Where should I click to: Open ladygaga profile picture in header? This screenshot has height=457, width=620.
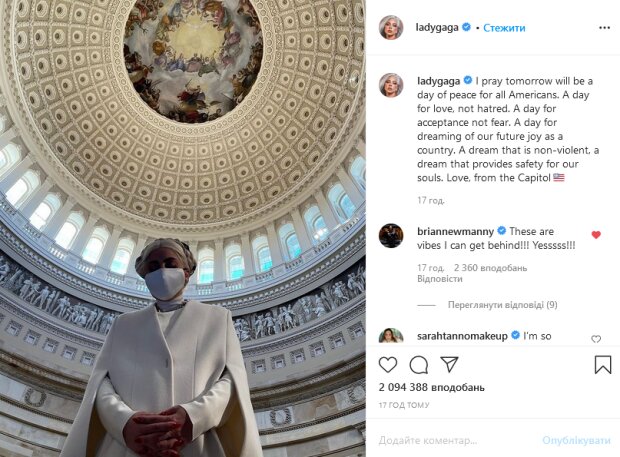coord(391,28)
